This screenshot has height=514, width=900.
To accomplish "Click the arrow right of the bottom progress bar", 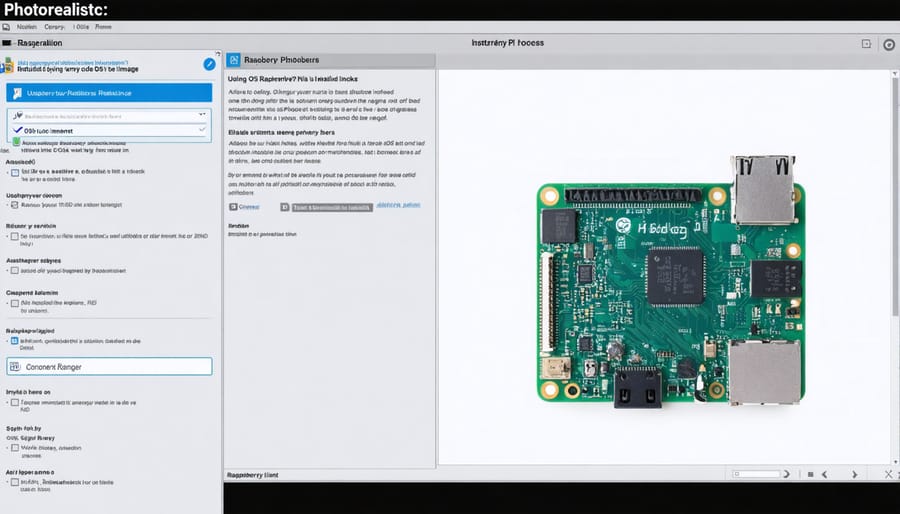I will (x=786, y=474).
